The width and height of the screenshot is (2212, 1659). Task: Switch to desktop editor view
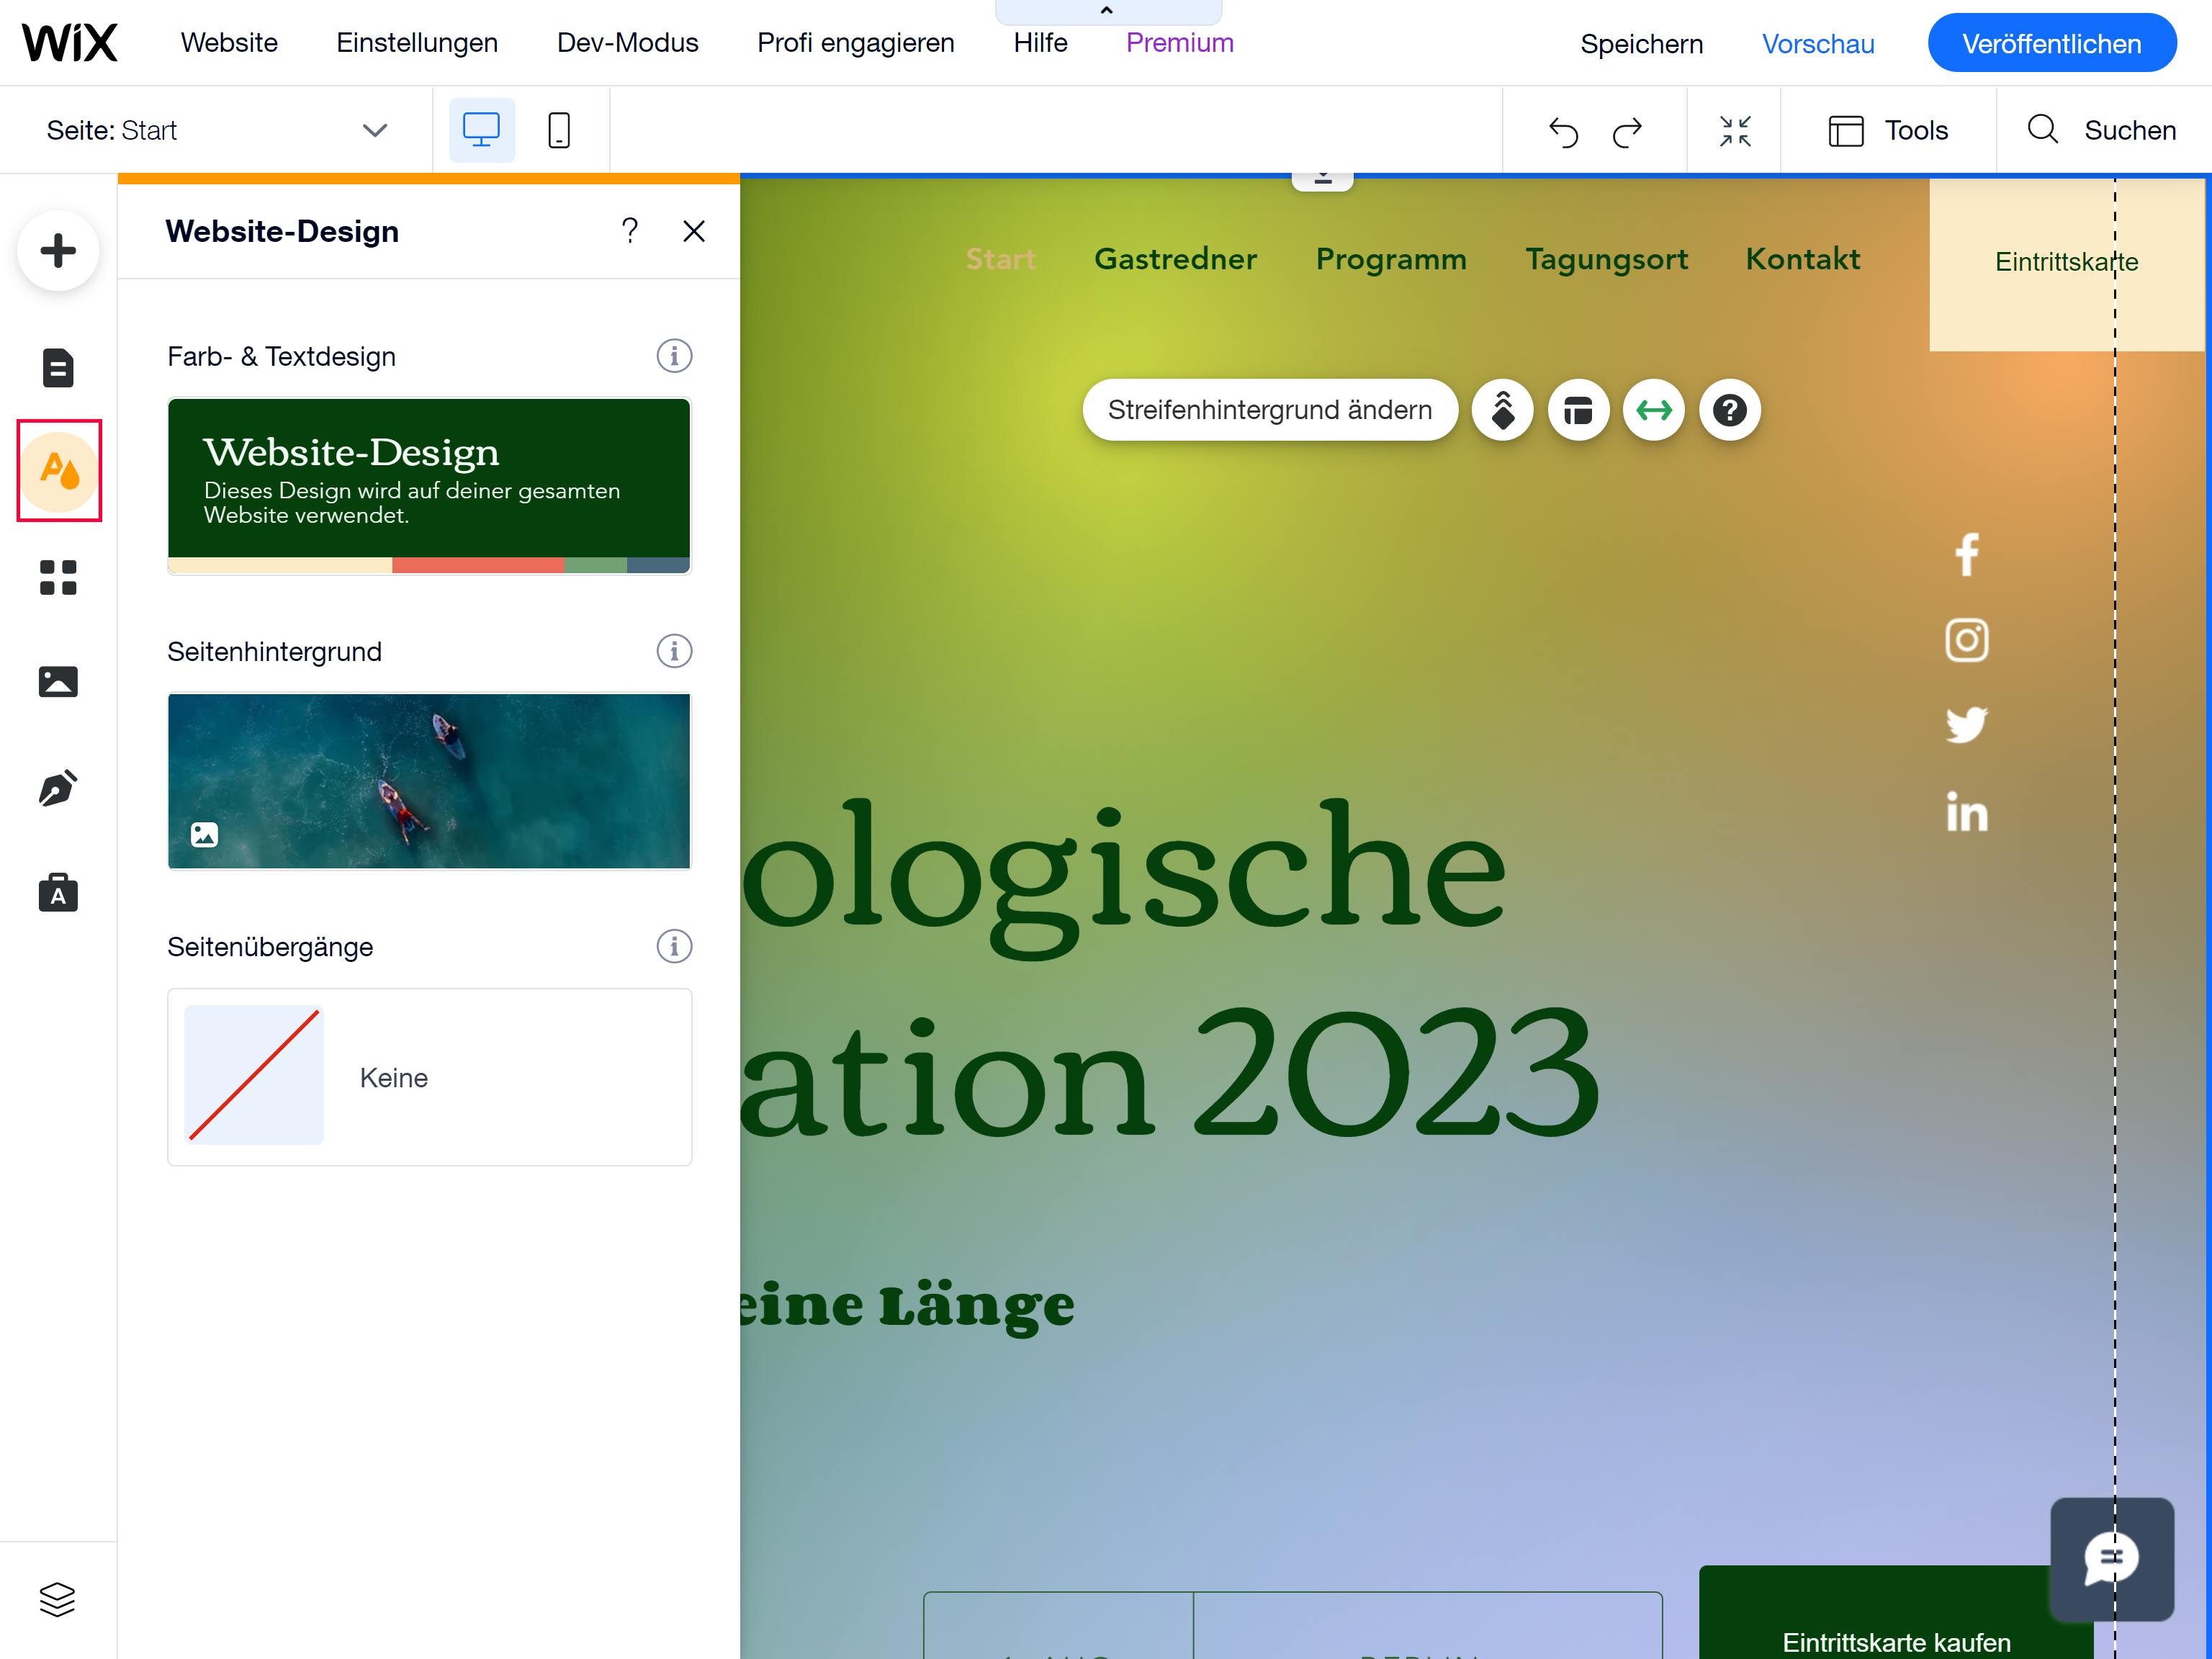481,130
